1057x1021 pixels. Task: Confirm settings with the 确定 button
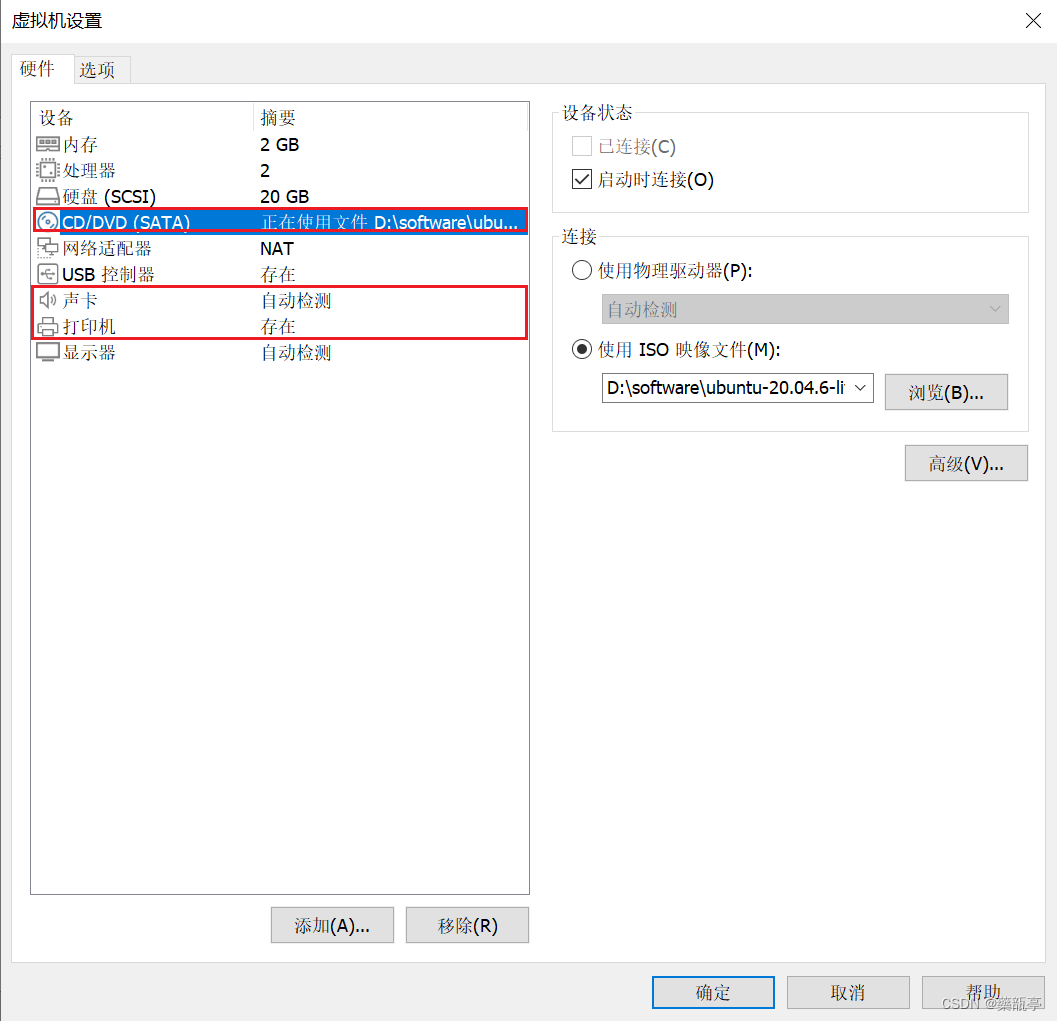click(713, 992)
